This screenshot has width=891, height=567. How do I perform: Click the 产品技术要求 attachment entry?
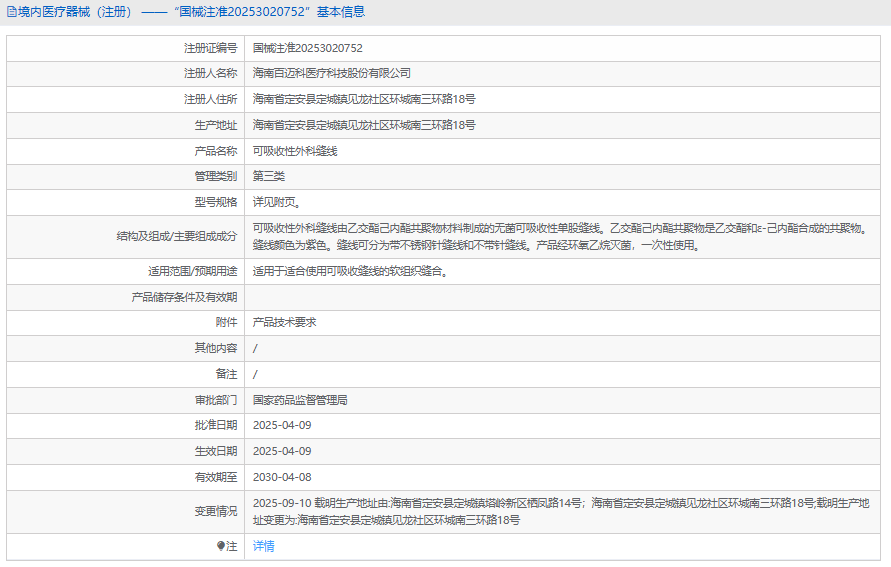284,322
